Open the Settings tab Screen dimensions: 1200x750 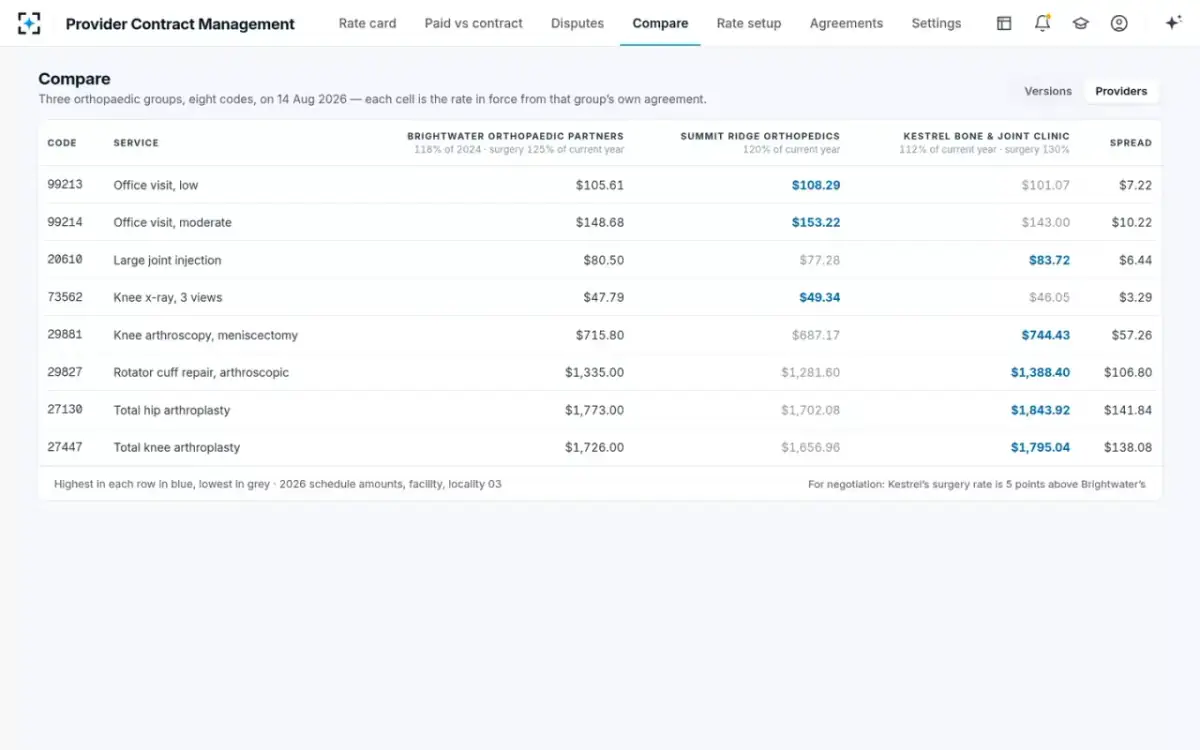[x=936, y=23]
